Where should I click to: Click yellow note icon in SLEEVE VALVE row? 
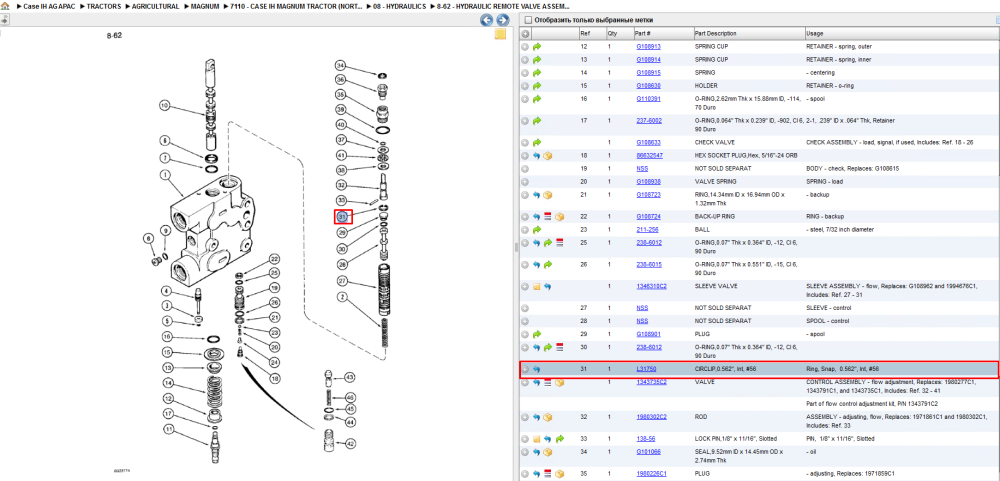coord(537,286)
